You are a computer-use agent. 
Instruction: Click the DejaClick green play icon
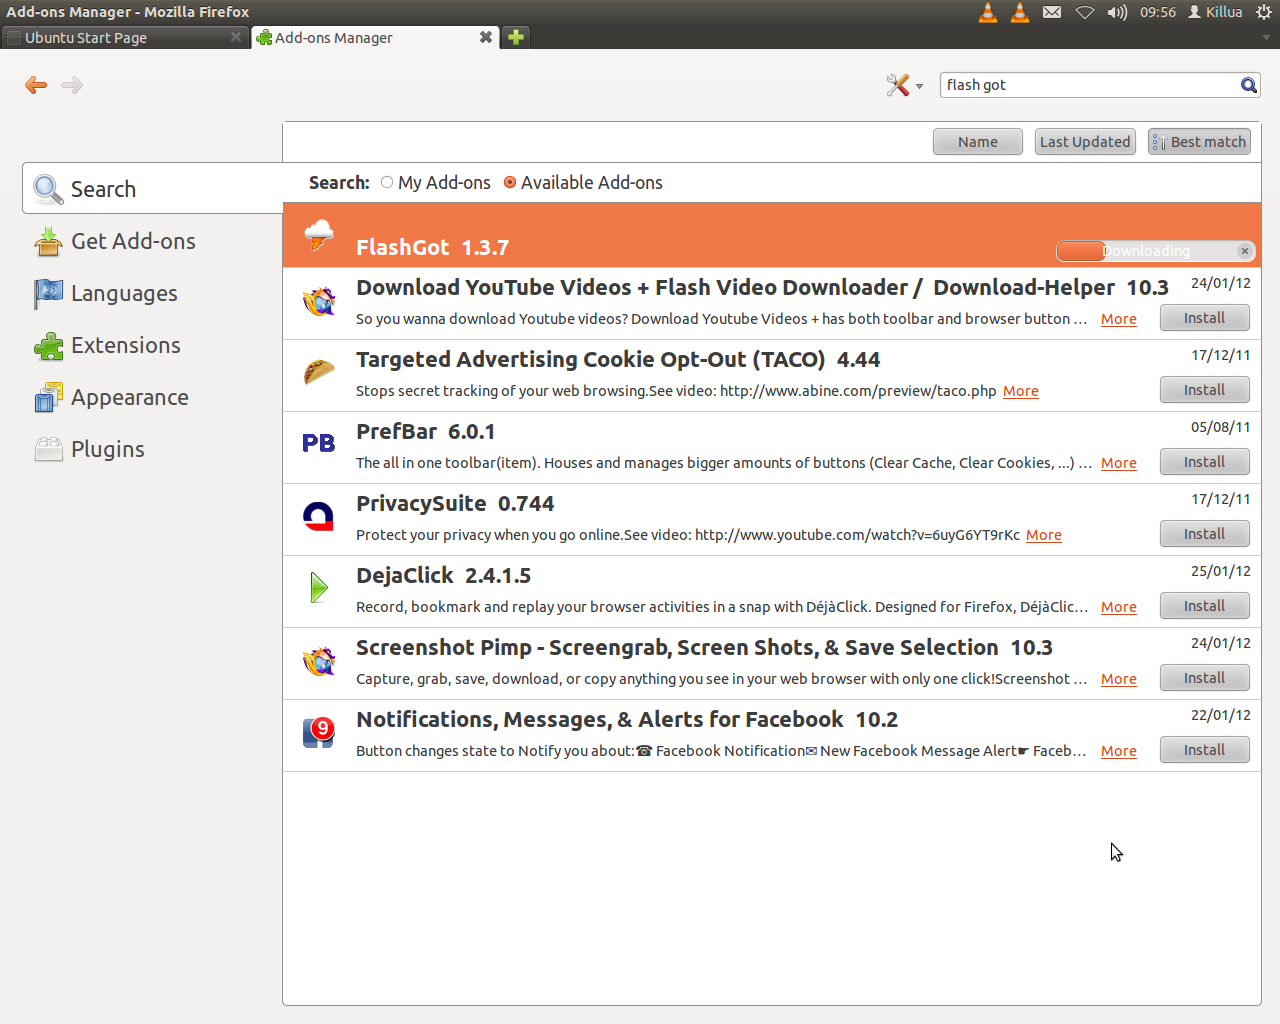coord(319,588)
